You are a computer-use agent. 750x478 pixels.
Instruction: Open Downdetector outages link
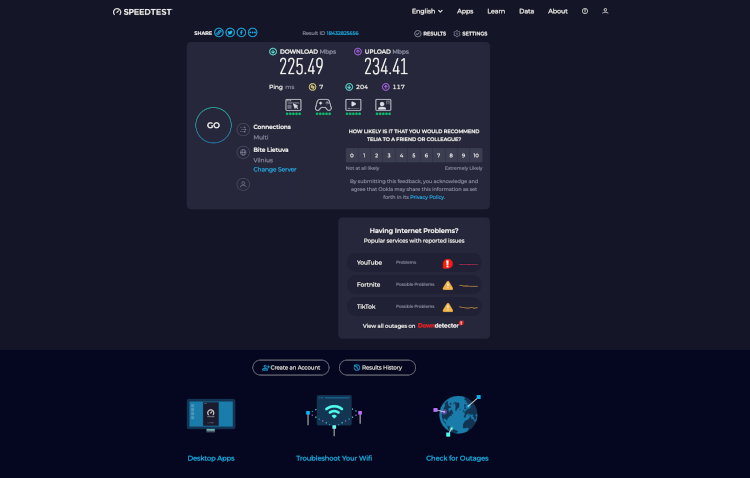coord(440,325)
